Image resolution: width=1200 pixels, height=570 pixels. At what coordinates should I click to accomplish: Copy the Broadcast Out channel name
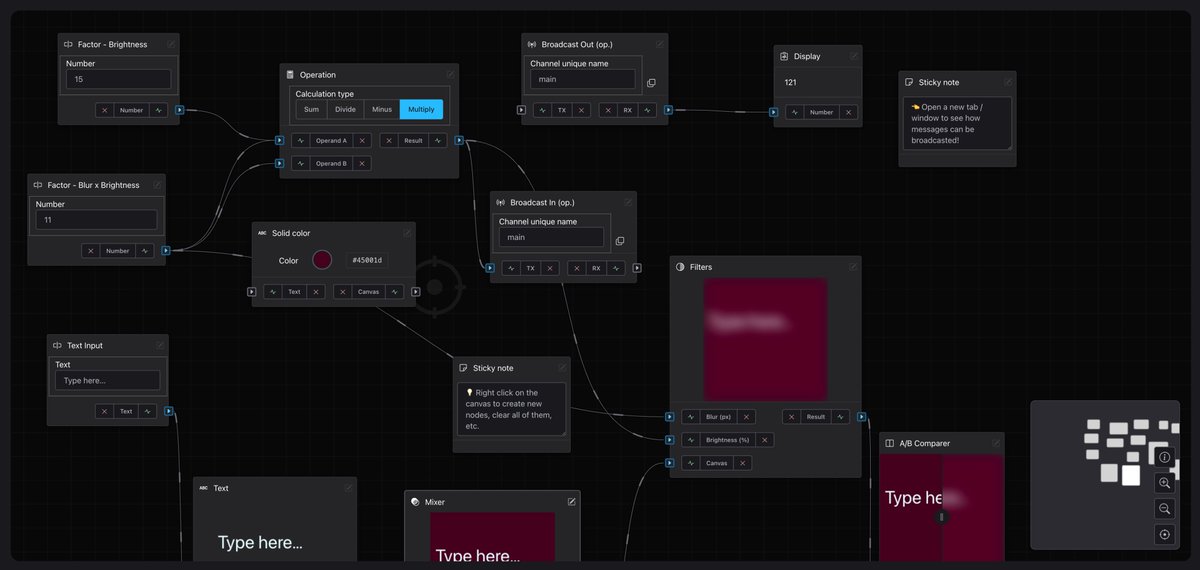point(651,83)
